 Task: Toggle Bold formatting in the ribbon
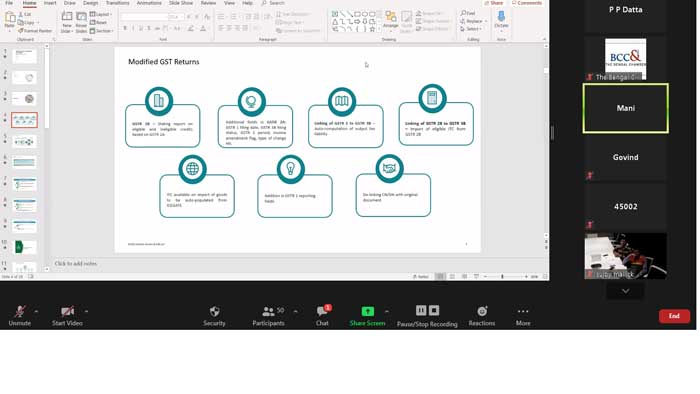click(x=125, y=28)
